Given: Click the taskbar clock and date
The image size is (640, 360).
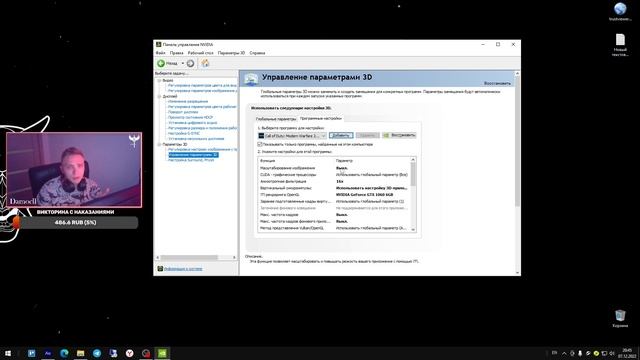Looking at the screenshot, I should (627, 353).
